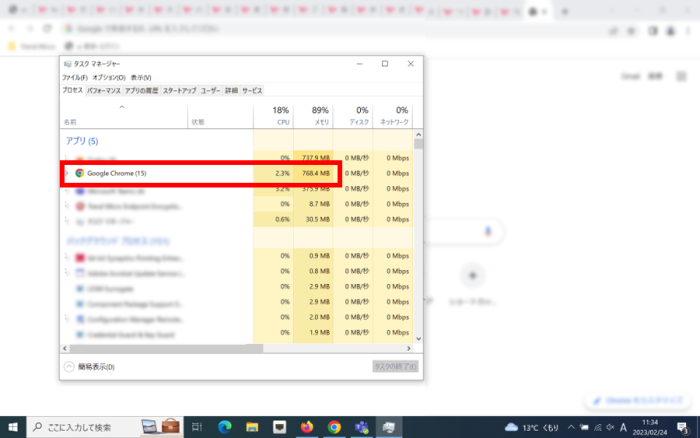This screenshot has height=438, width=700.
Task: Click the add shortcut plus icon
Action: pyautogui.click(x=472, y=275)
